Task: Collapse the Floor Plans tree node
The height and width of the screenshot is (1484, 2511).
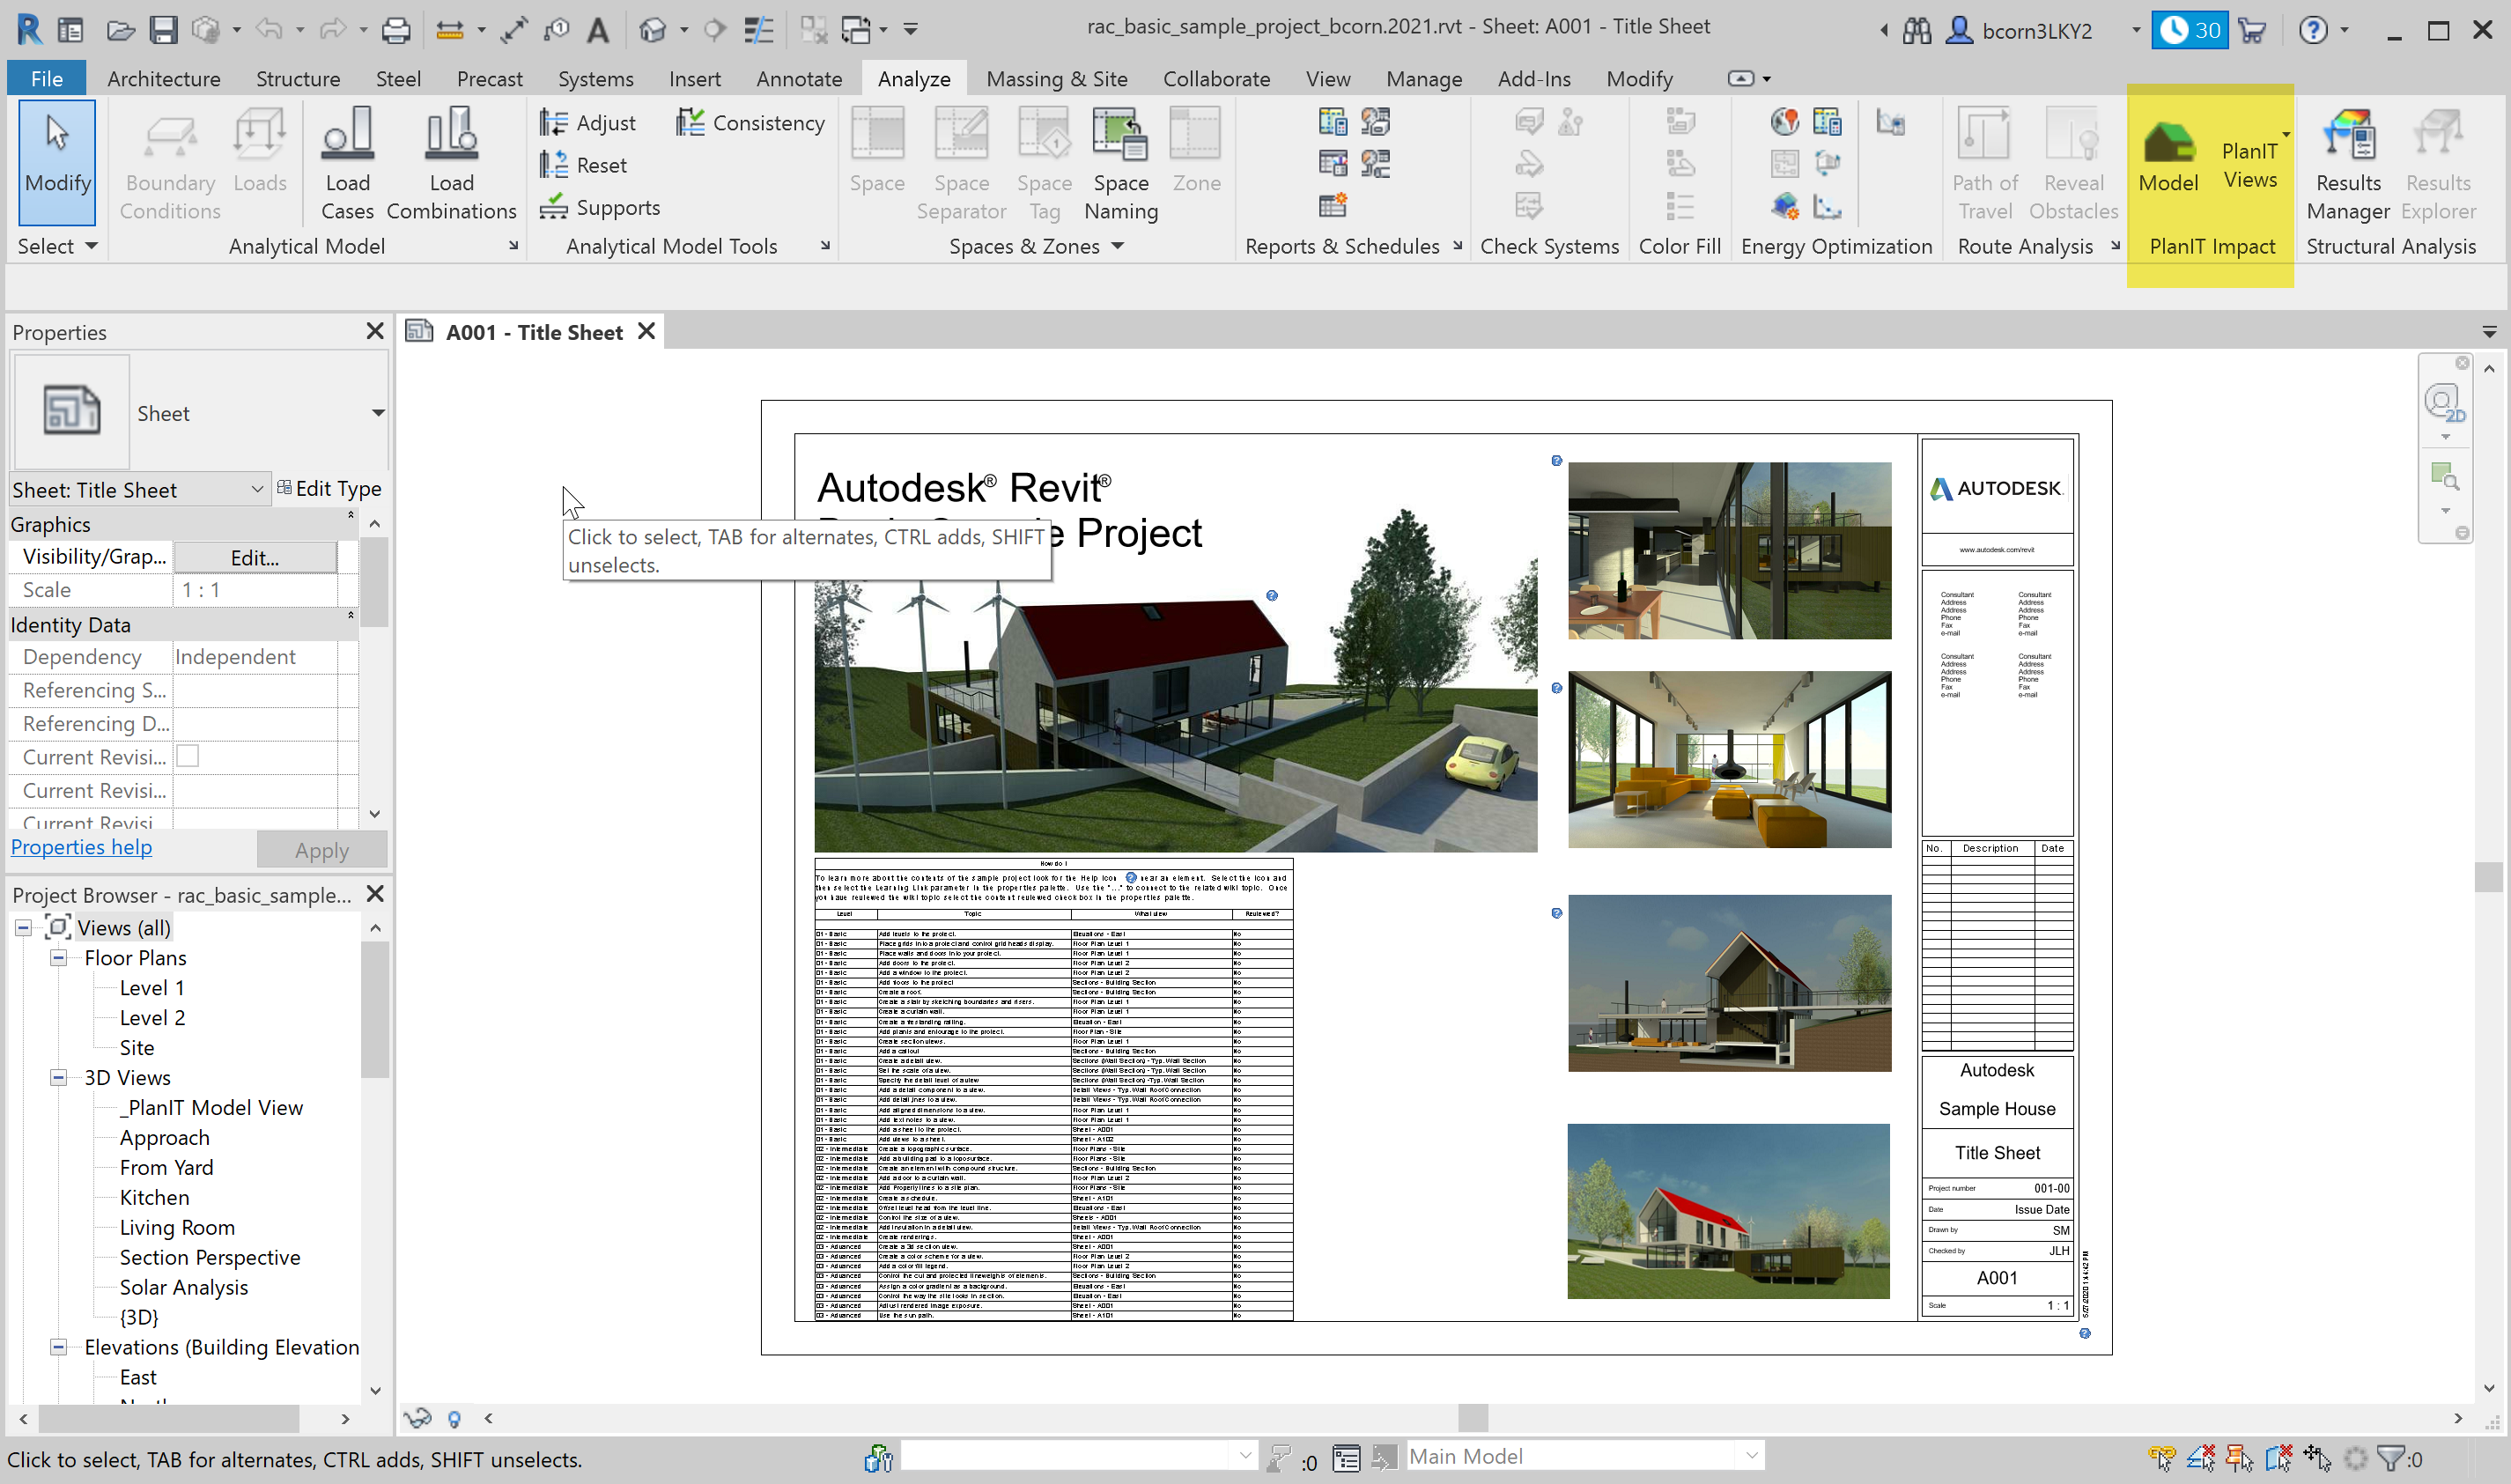Action: (x=59, y=958)
